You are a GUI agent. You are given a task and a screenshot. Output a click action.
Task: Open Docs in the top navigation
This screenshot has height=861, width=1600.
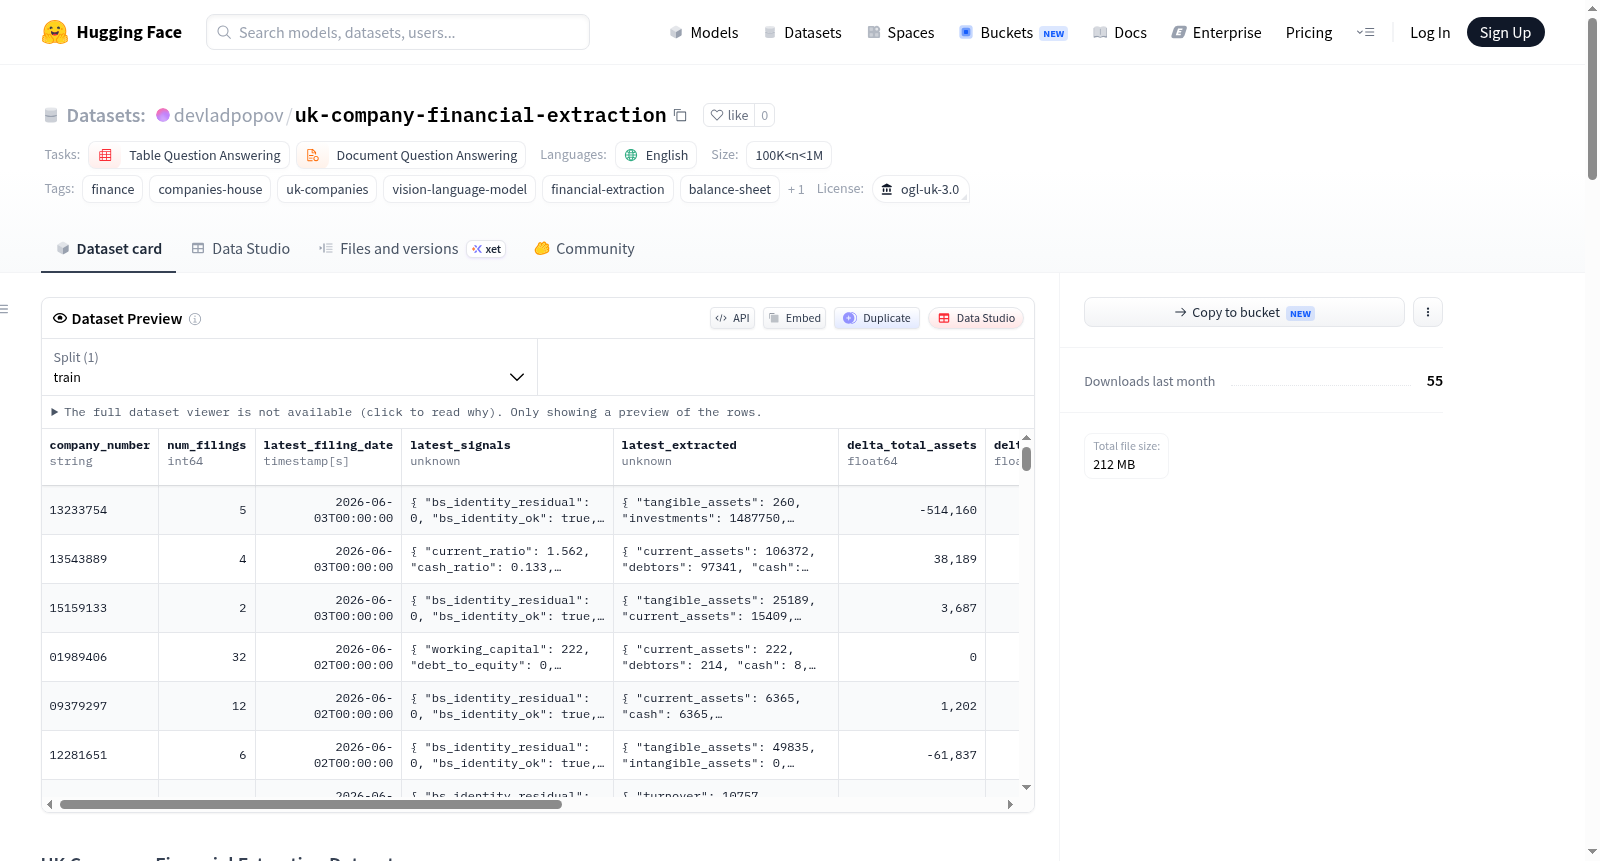tap(1120, 33)
